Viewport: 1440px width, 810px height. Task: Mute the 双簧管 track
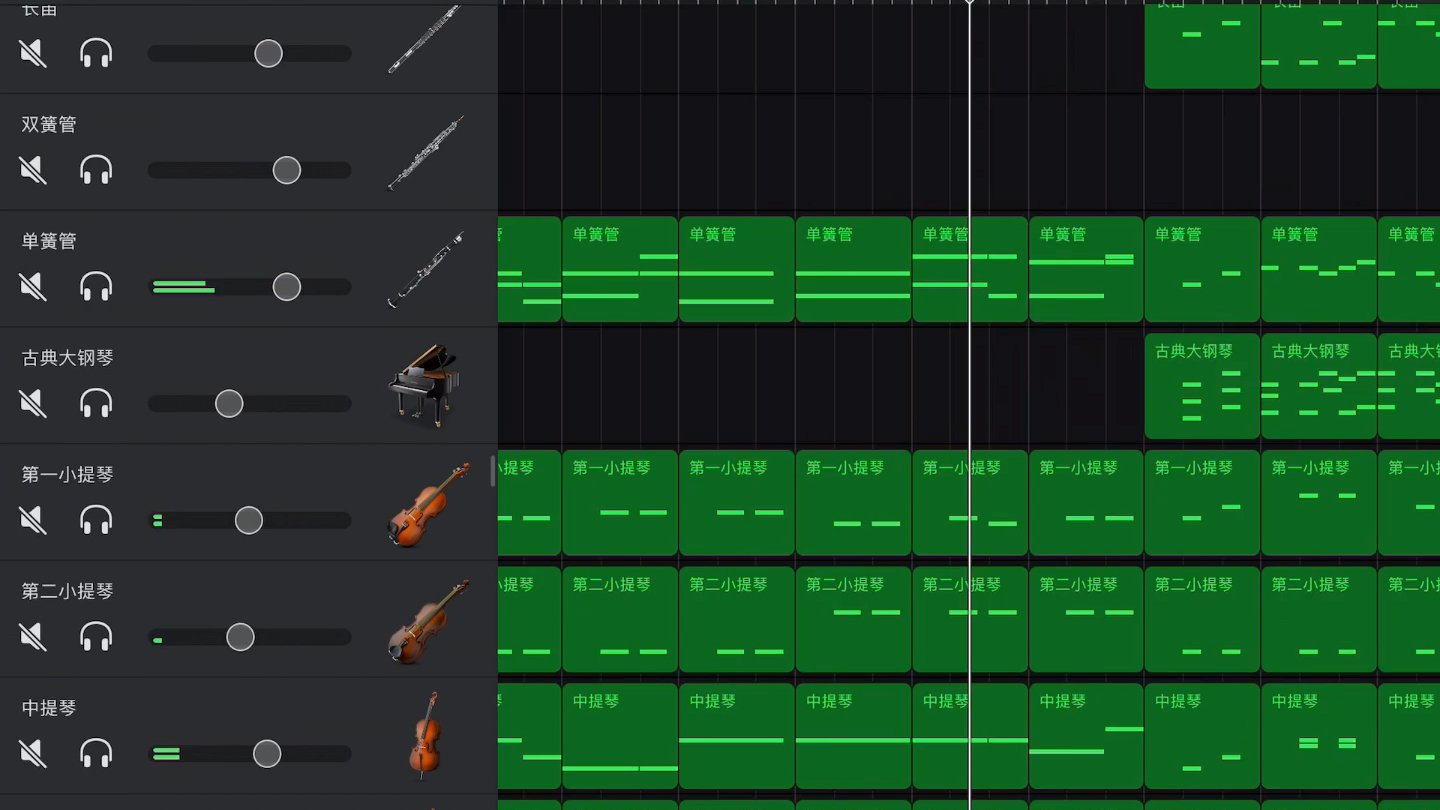(33, 170)
